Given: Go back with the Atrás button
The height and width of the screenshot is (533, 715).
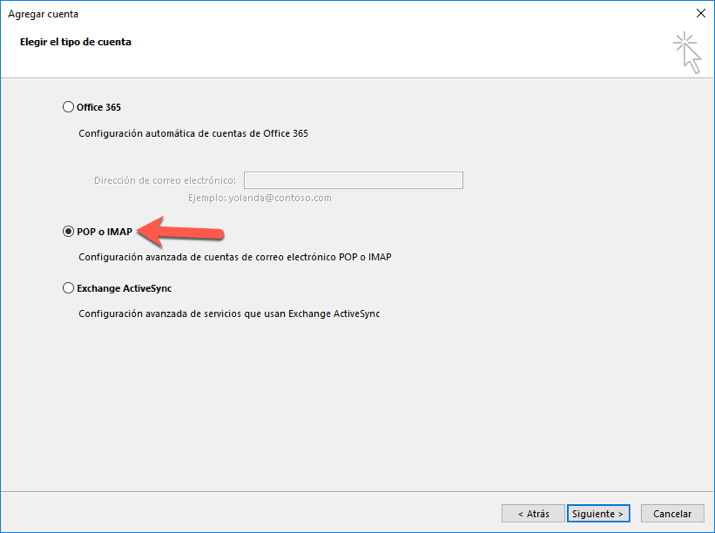Looking at the screenshot, I should tap(533, 514).
